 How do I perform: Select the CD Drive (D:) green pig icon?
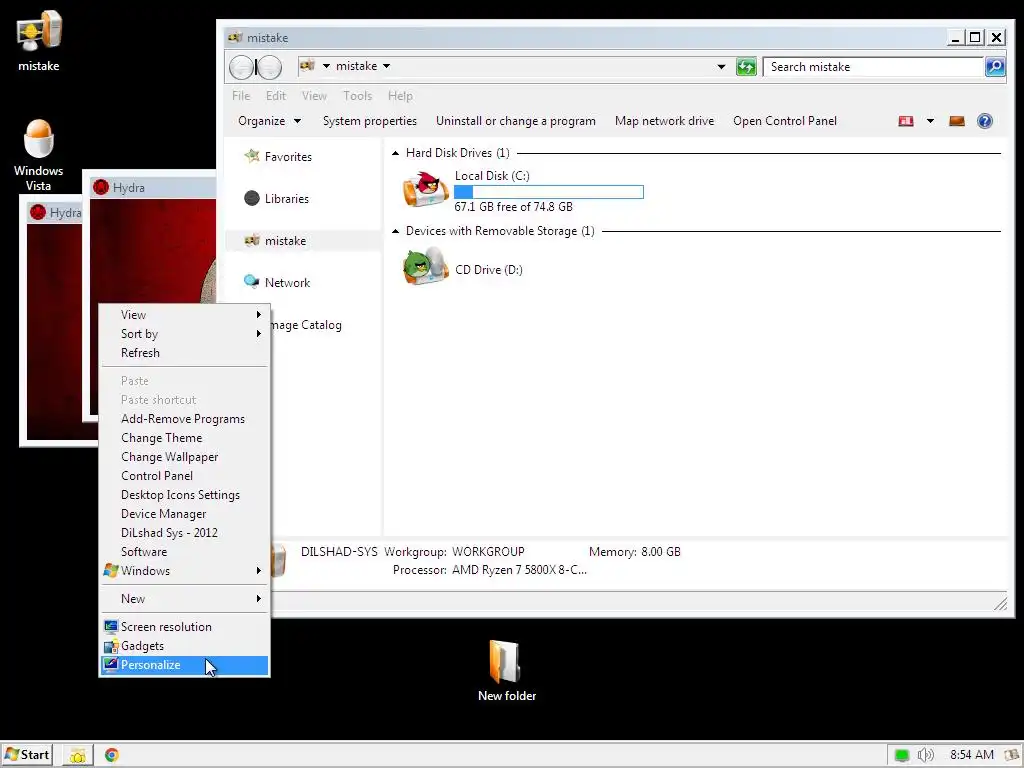[425, 266]
